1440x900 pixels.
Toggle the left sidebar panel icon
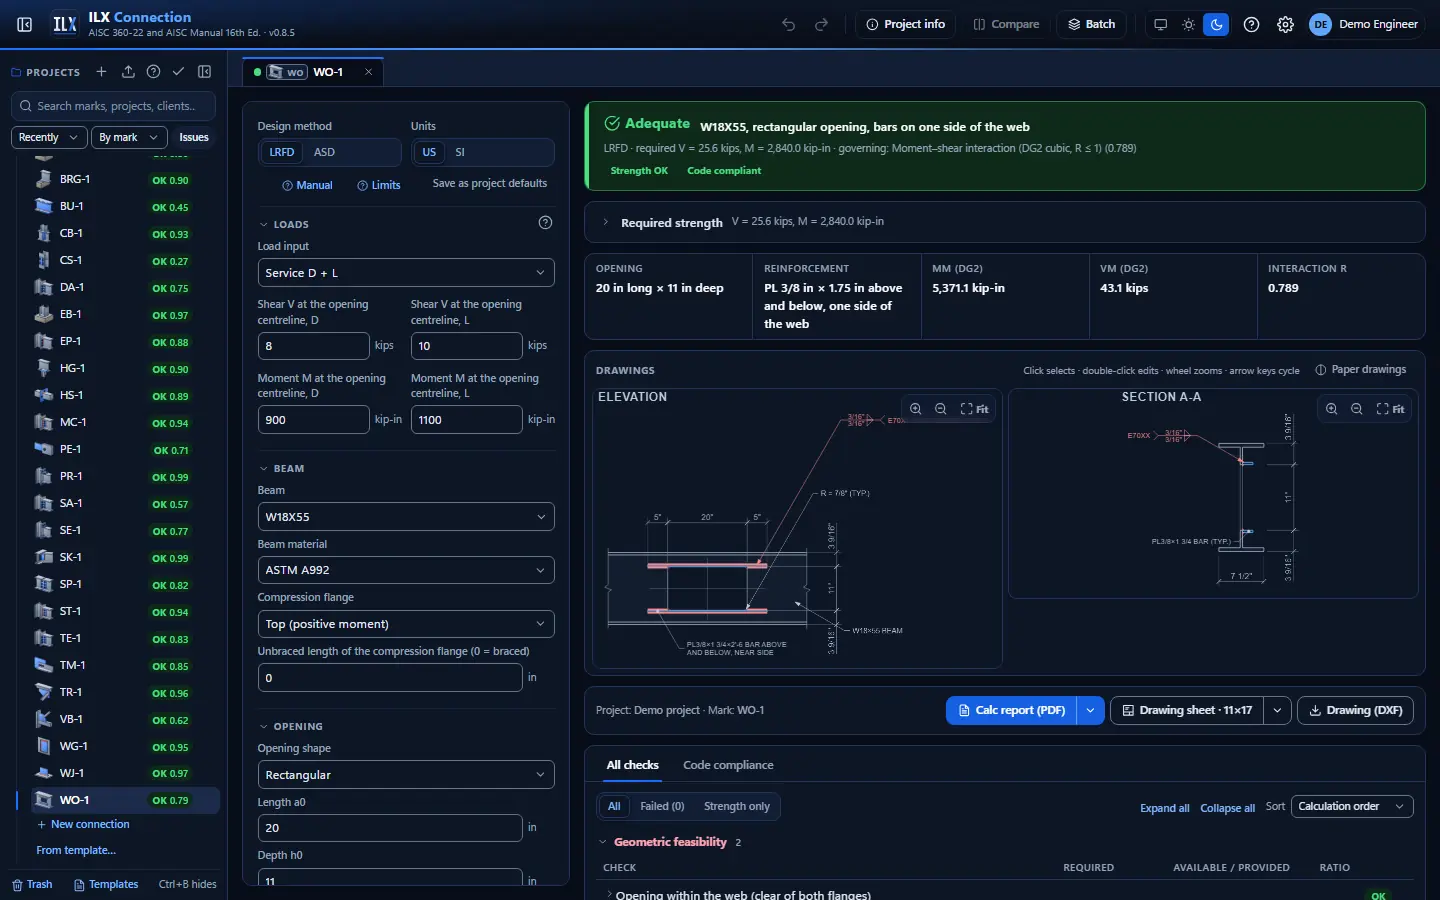click(25, 24)
